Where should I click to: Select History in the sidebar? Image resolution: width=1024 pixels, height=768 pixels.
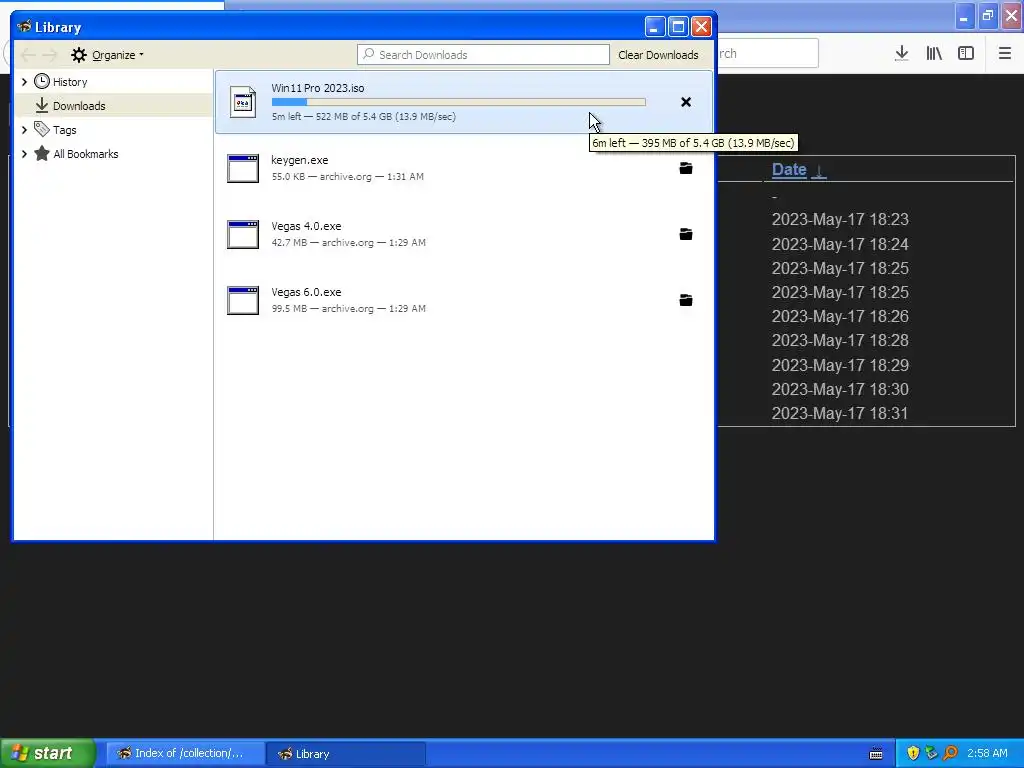tap(70, 82)
